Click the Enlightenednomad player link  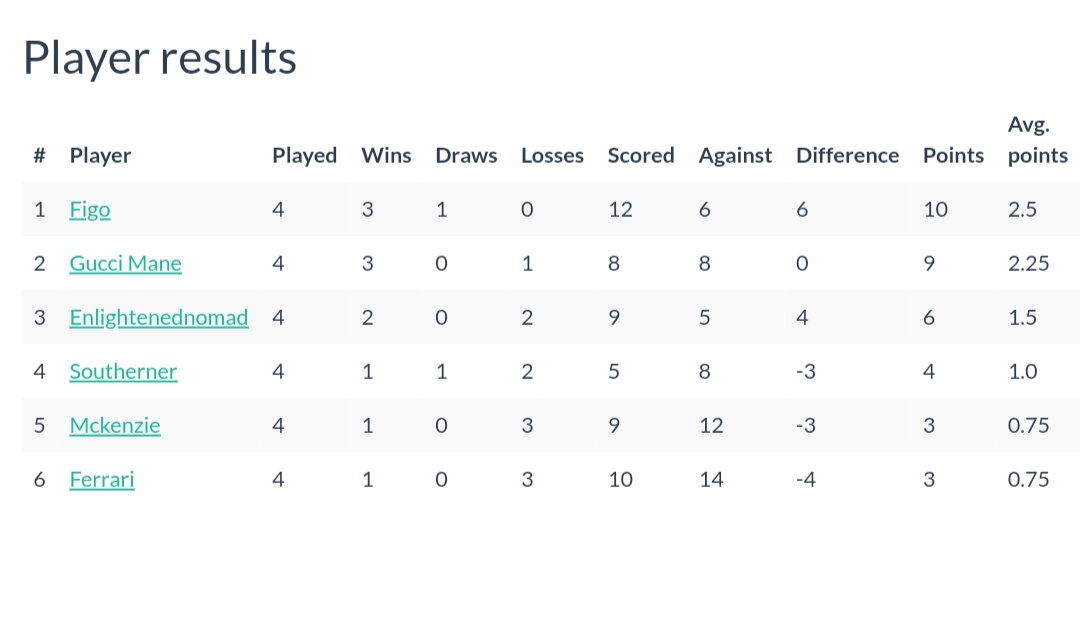(158, 318)
